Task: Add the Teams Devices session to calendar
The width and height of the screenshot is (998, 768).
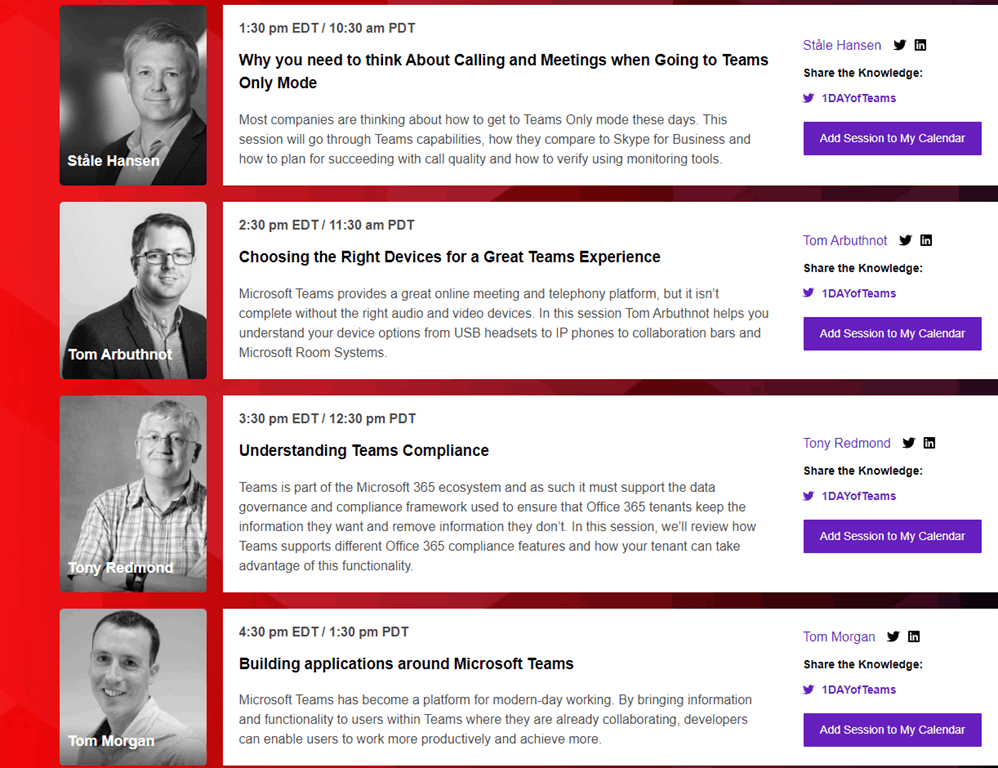Action: 892,333
